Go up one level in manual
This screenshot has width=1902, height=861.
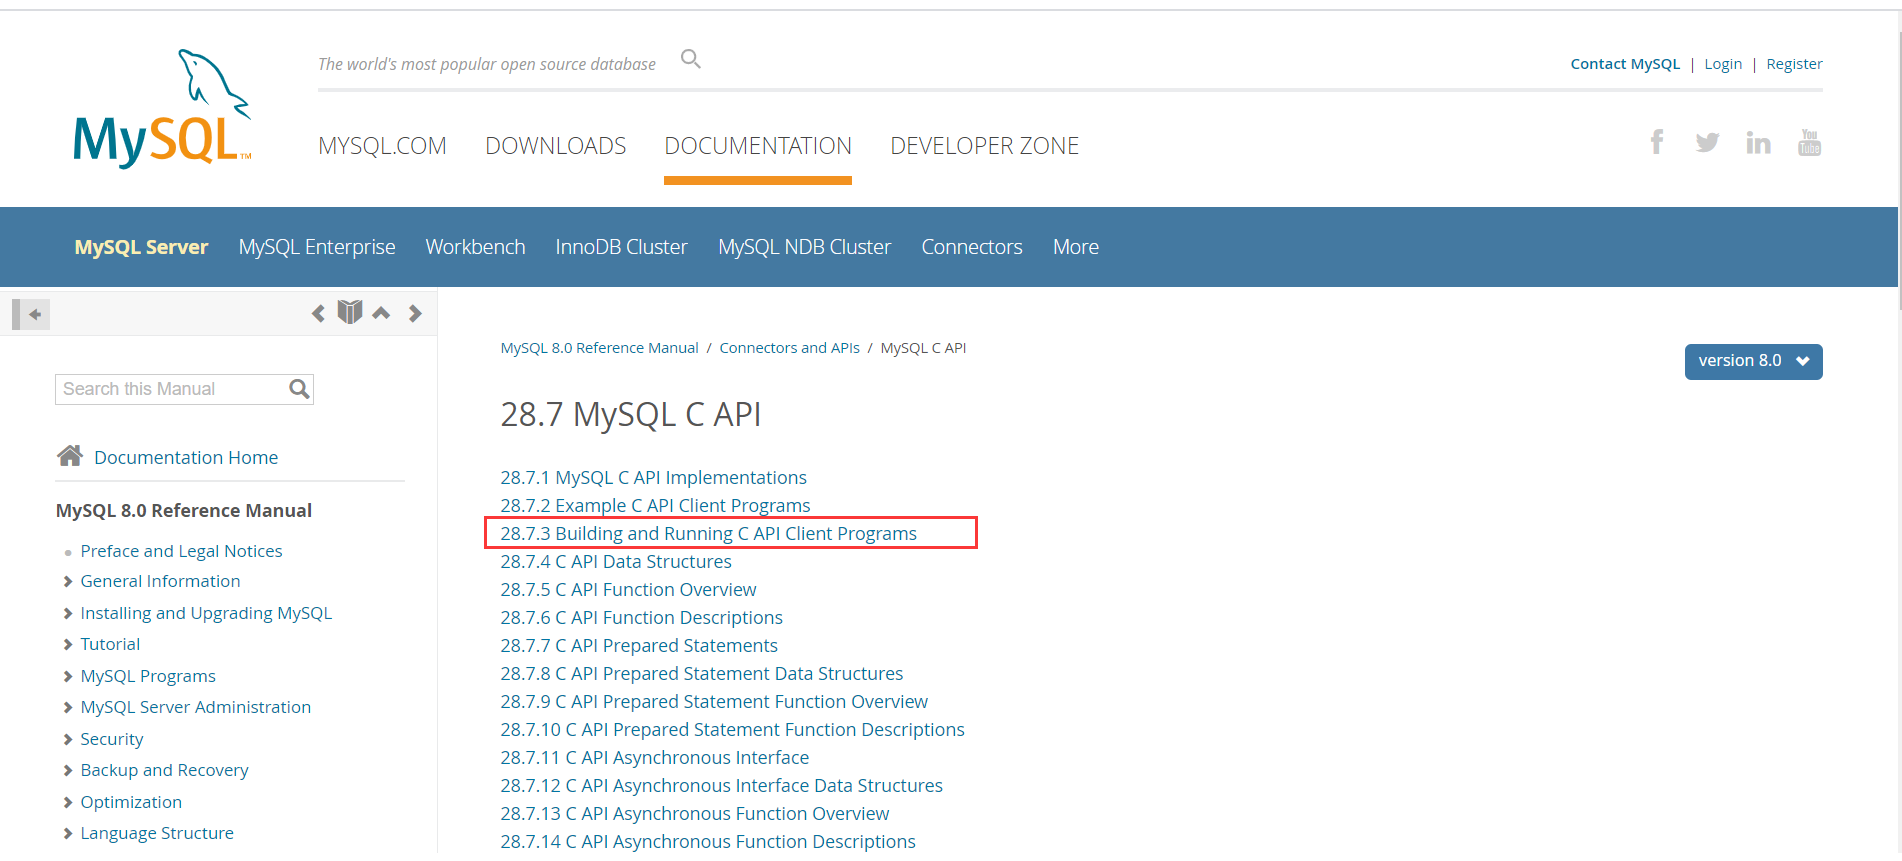click(x=381, y=313)
